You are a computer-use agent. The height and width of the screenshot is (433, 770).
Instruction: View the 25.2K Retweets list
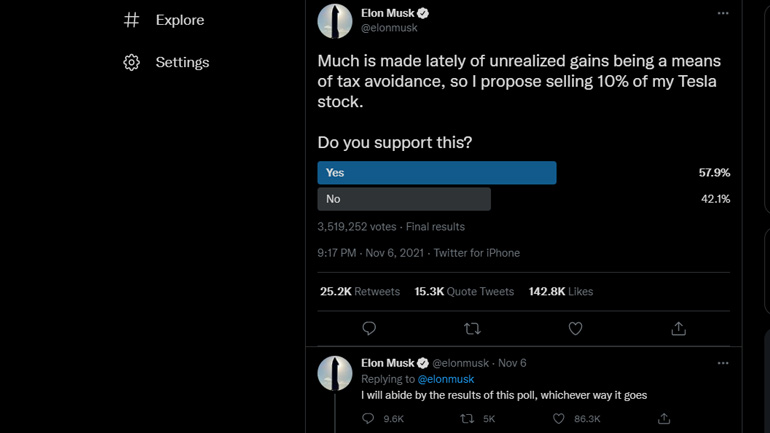pyautogui.click(x=359, y=291)
